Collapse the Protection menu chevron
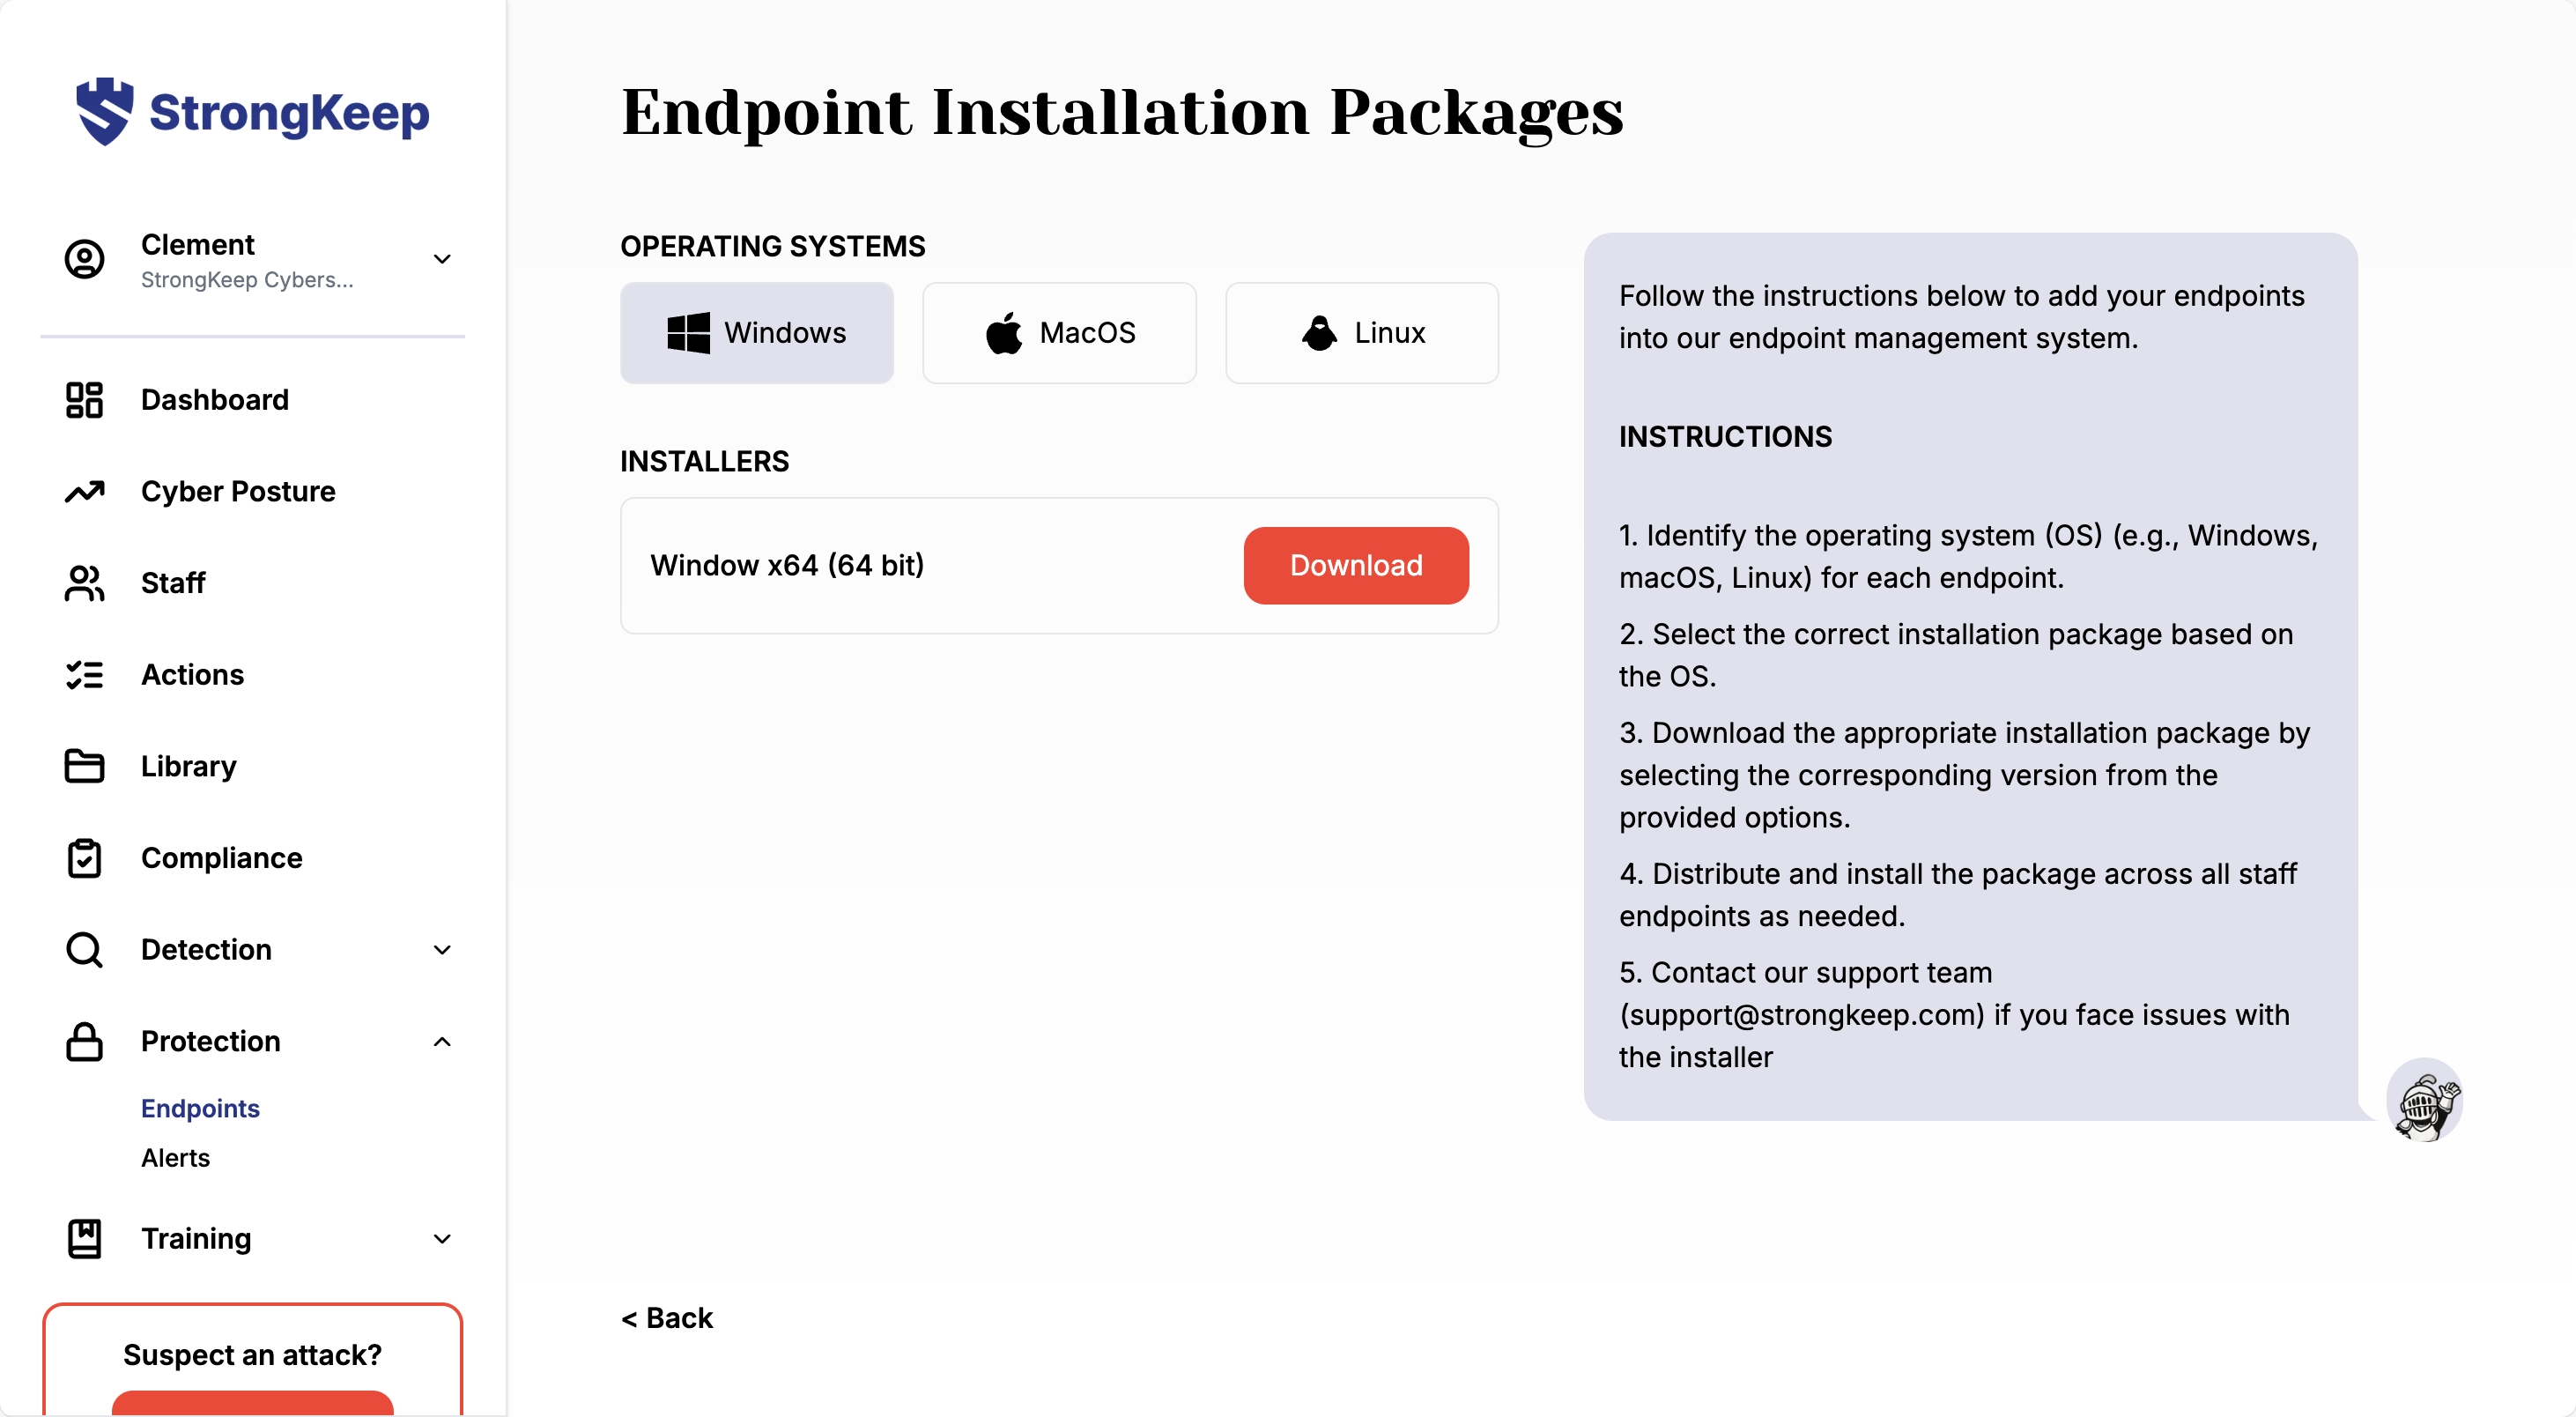The height and width of the screenshot is (1417, 2576). [442, 1042]
